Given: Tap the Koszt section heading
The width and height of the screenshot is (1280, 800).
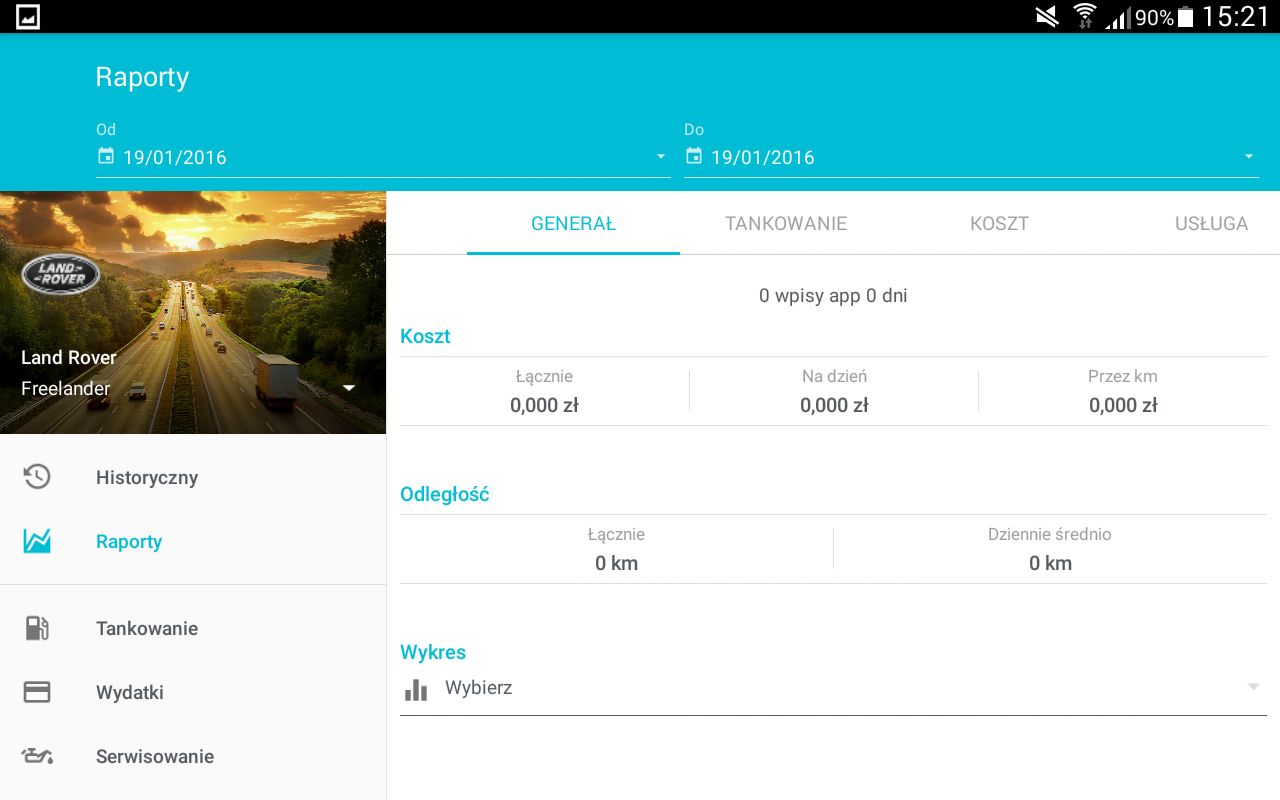Looking at the screenshot, I should pos(425,336).
